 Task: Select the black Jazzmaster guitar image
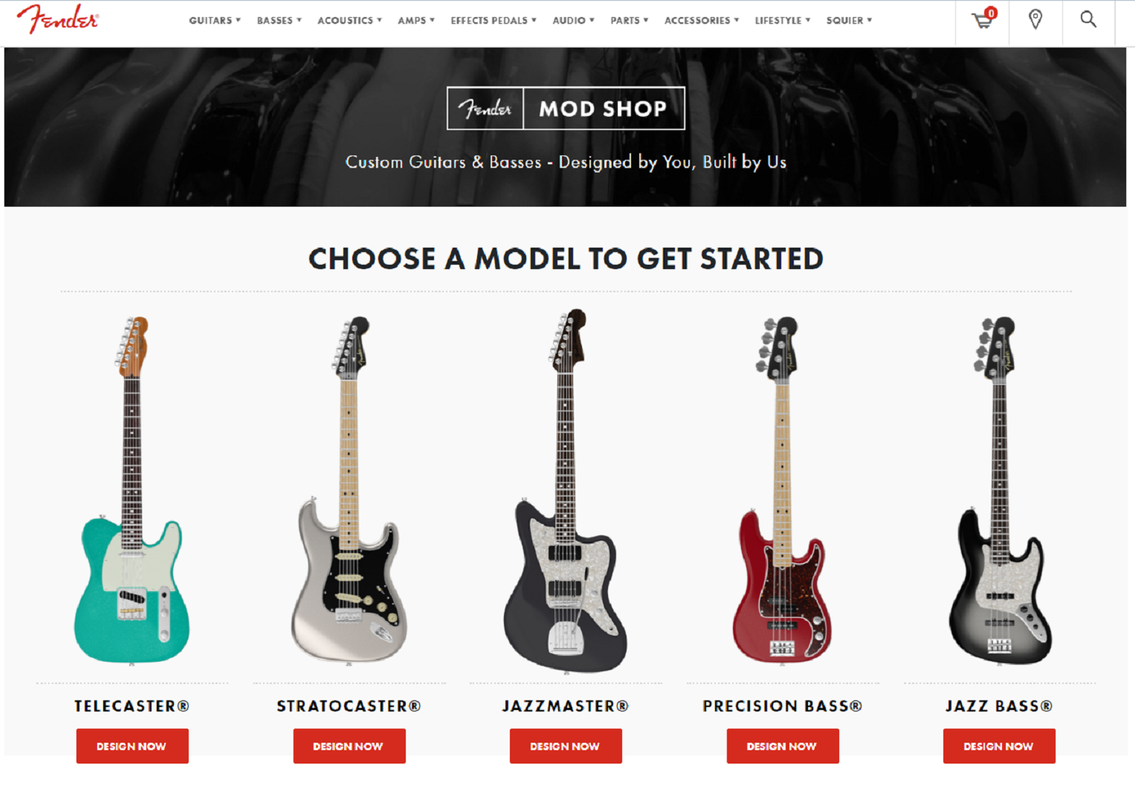click(x=565, y=491)
